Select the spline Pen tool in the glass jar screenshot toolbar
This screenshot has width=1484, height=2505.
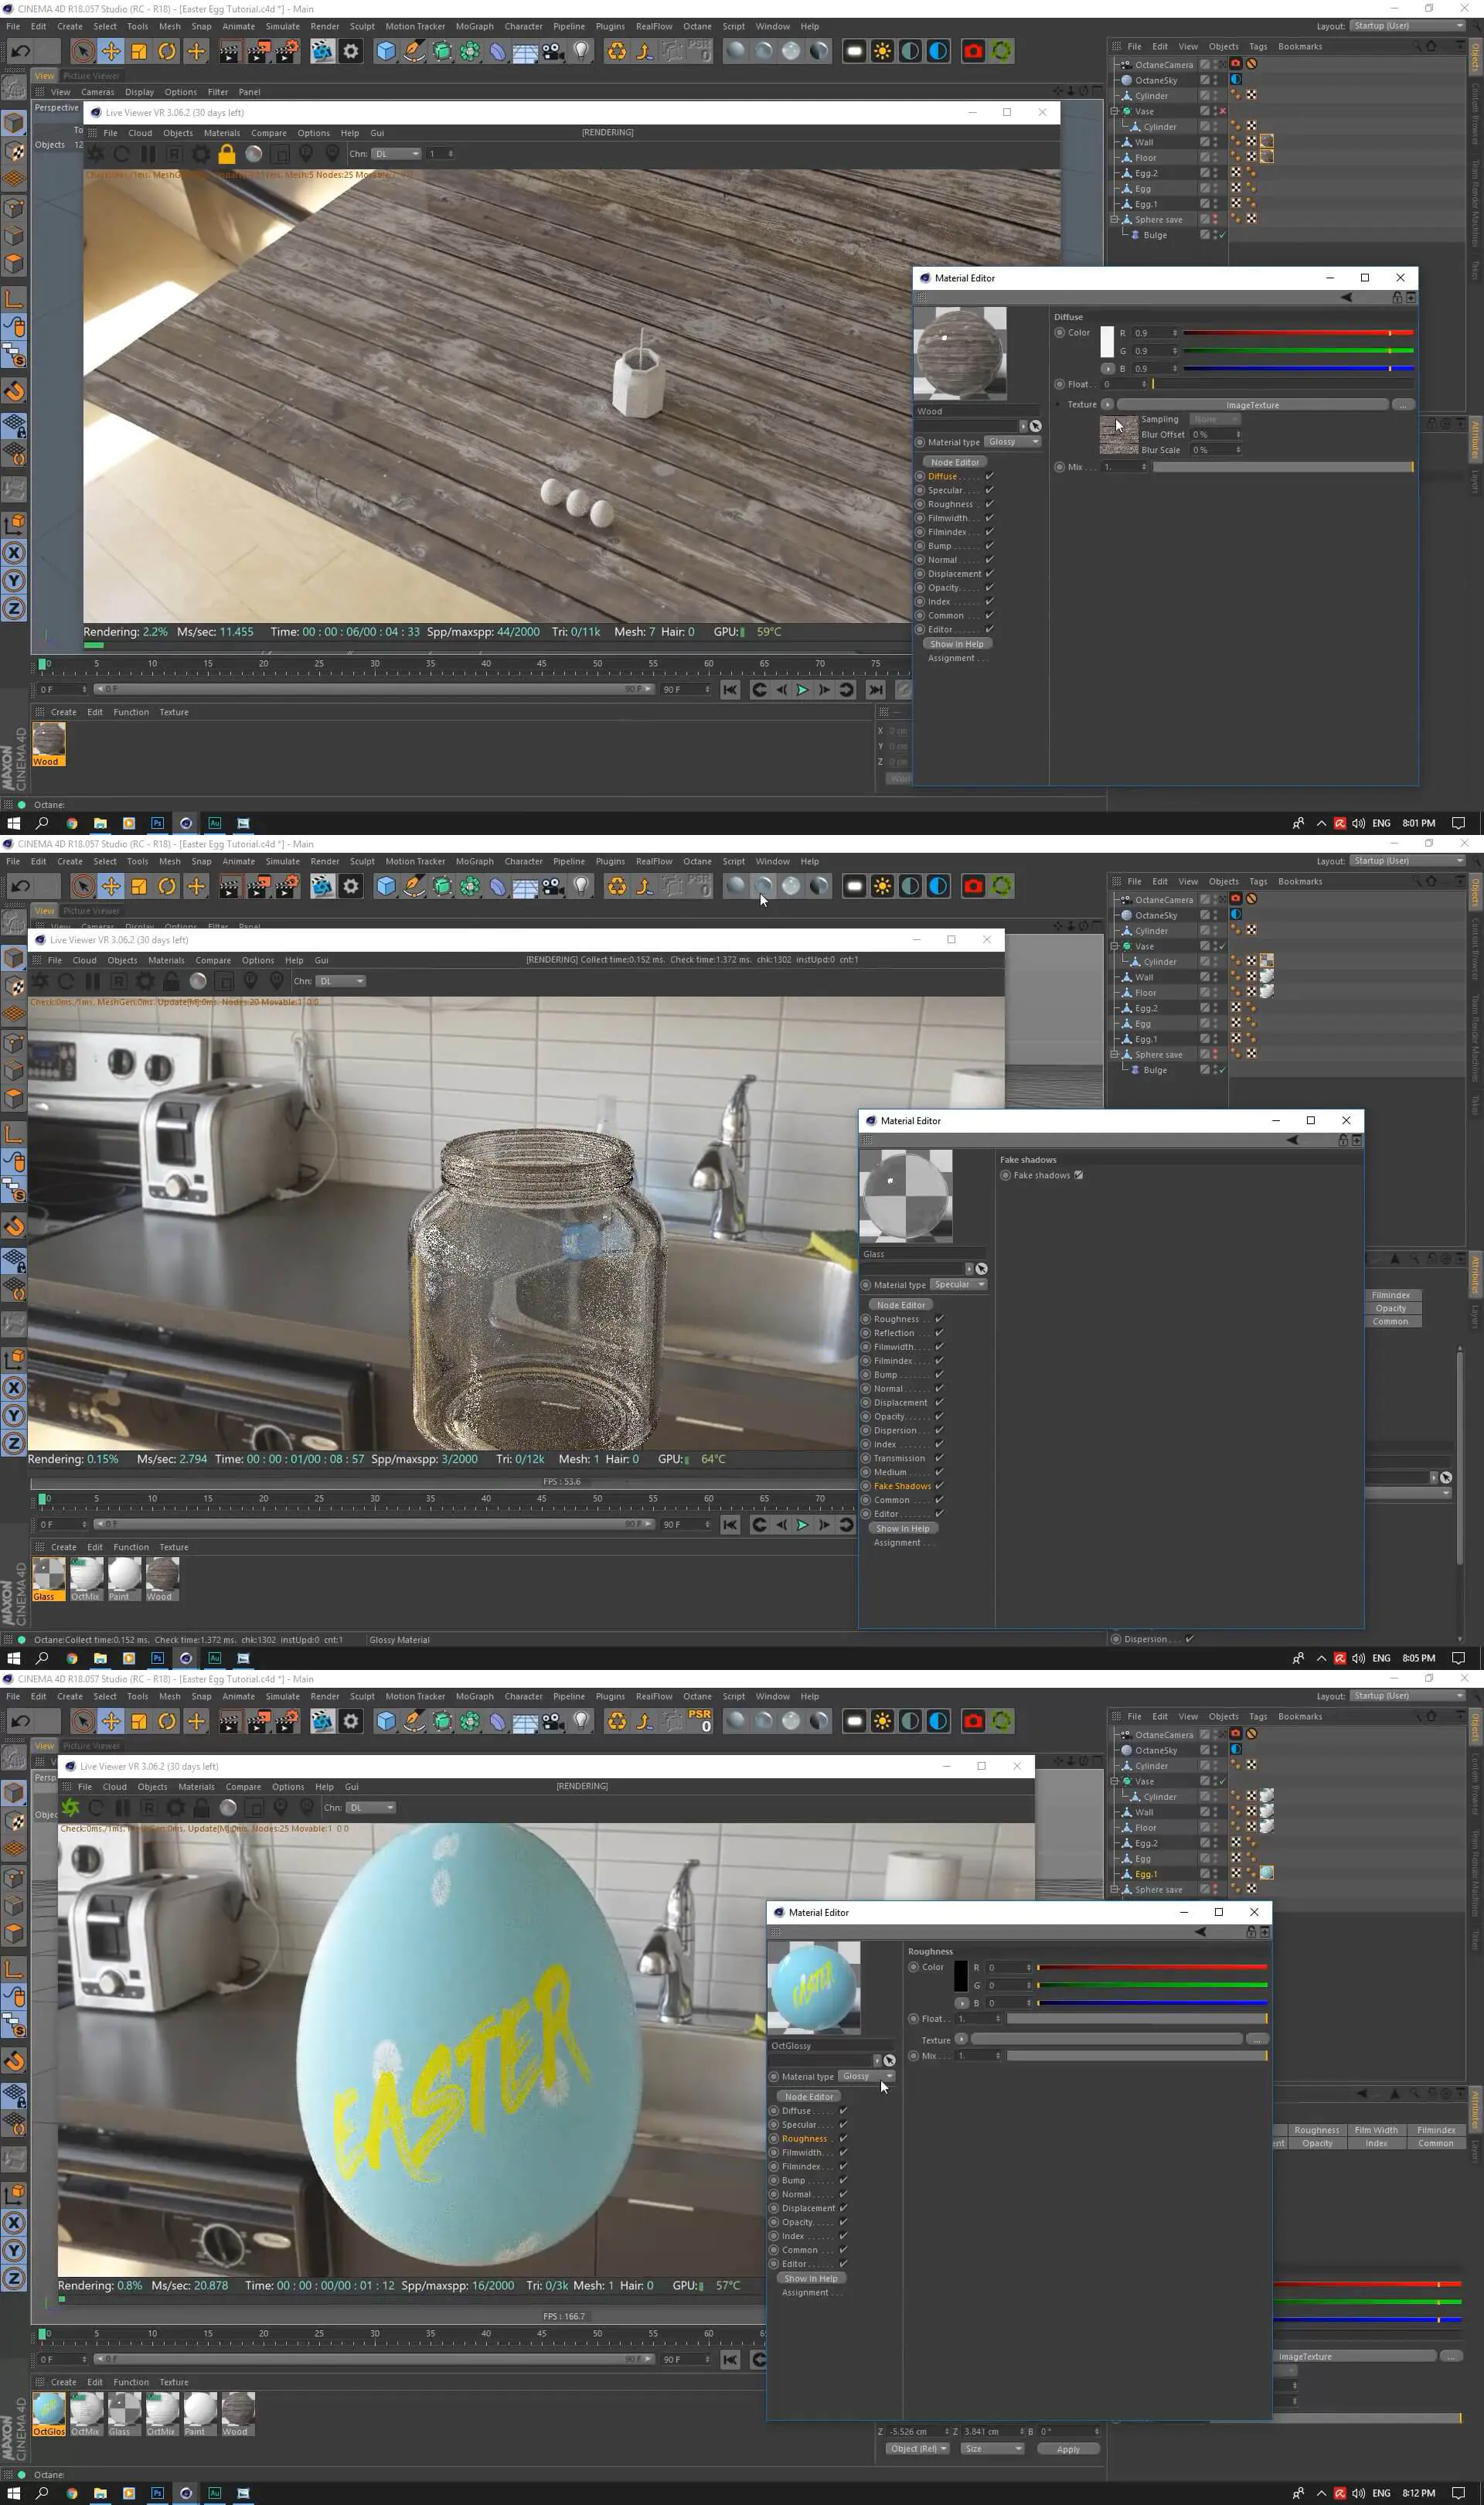(414, 886)
